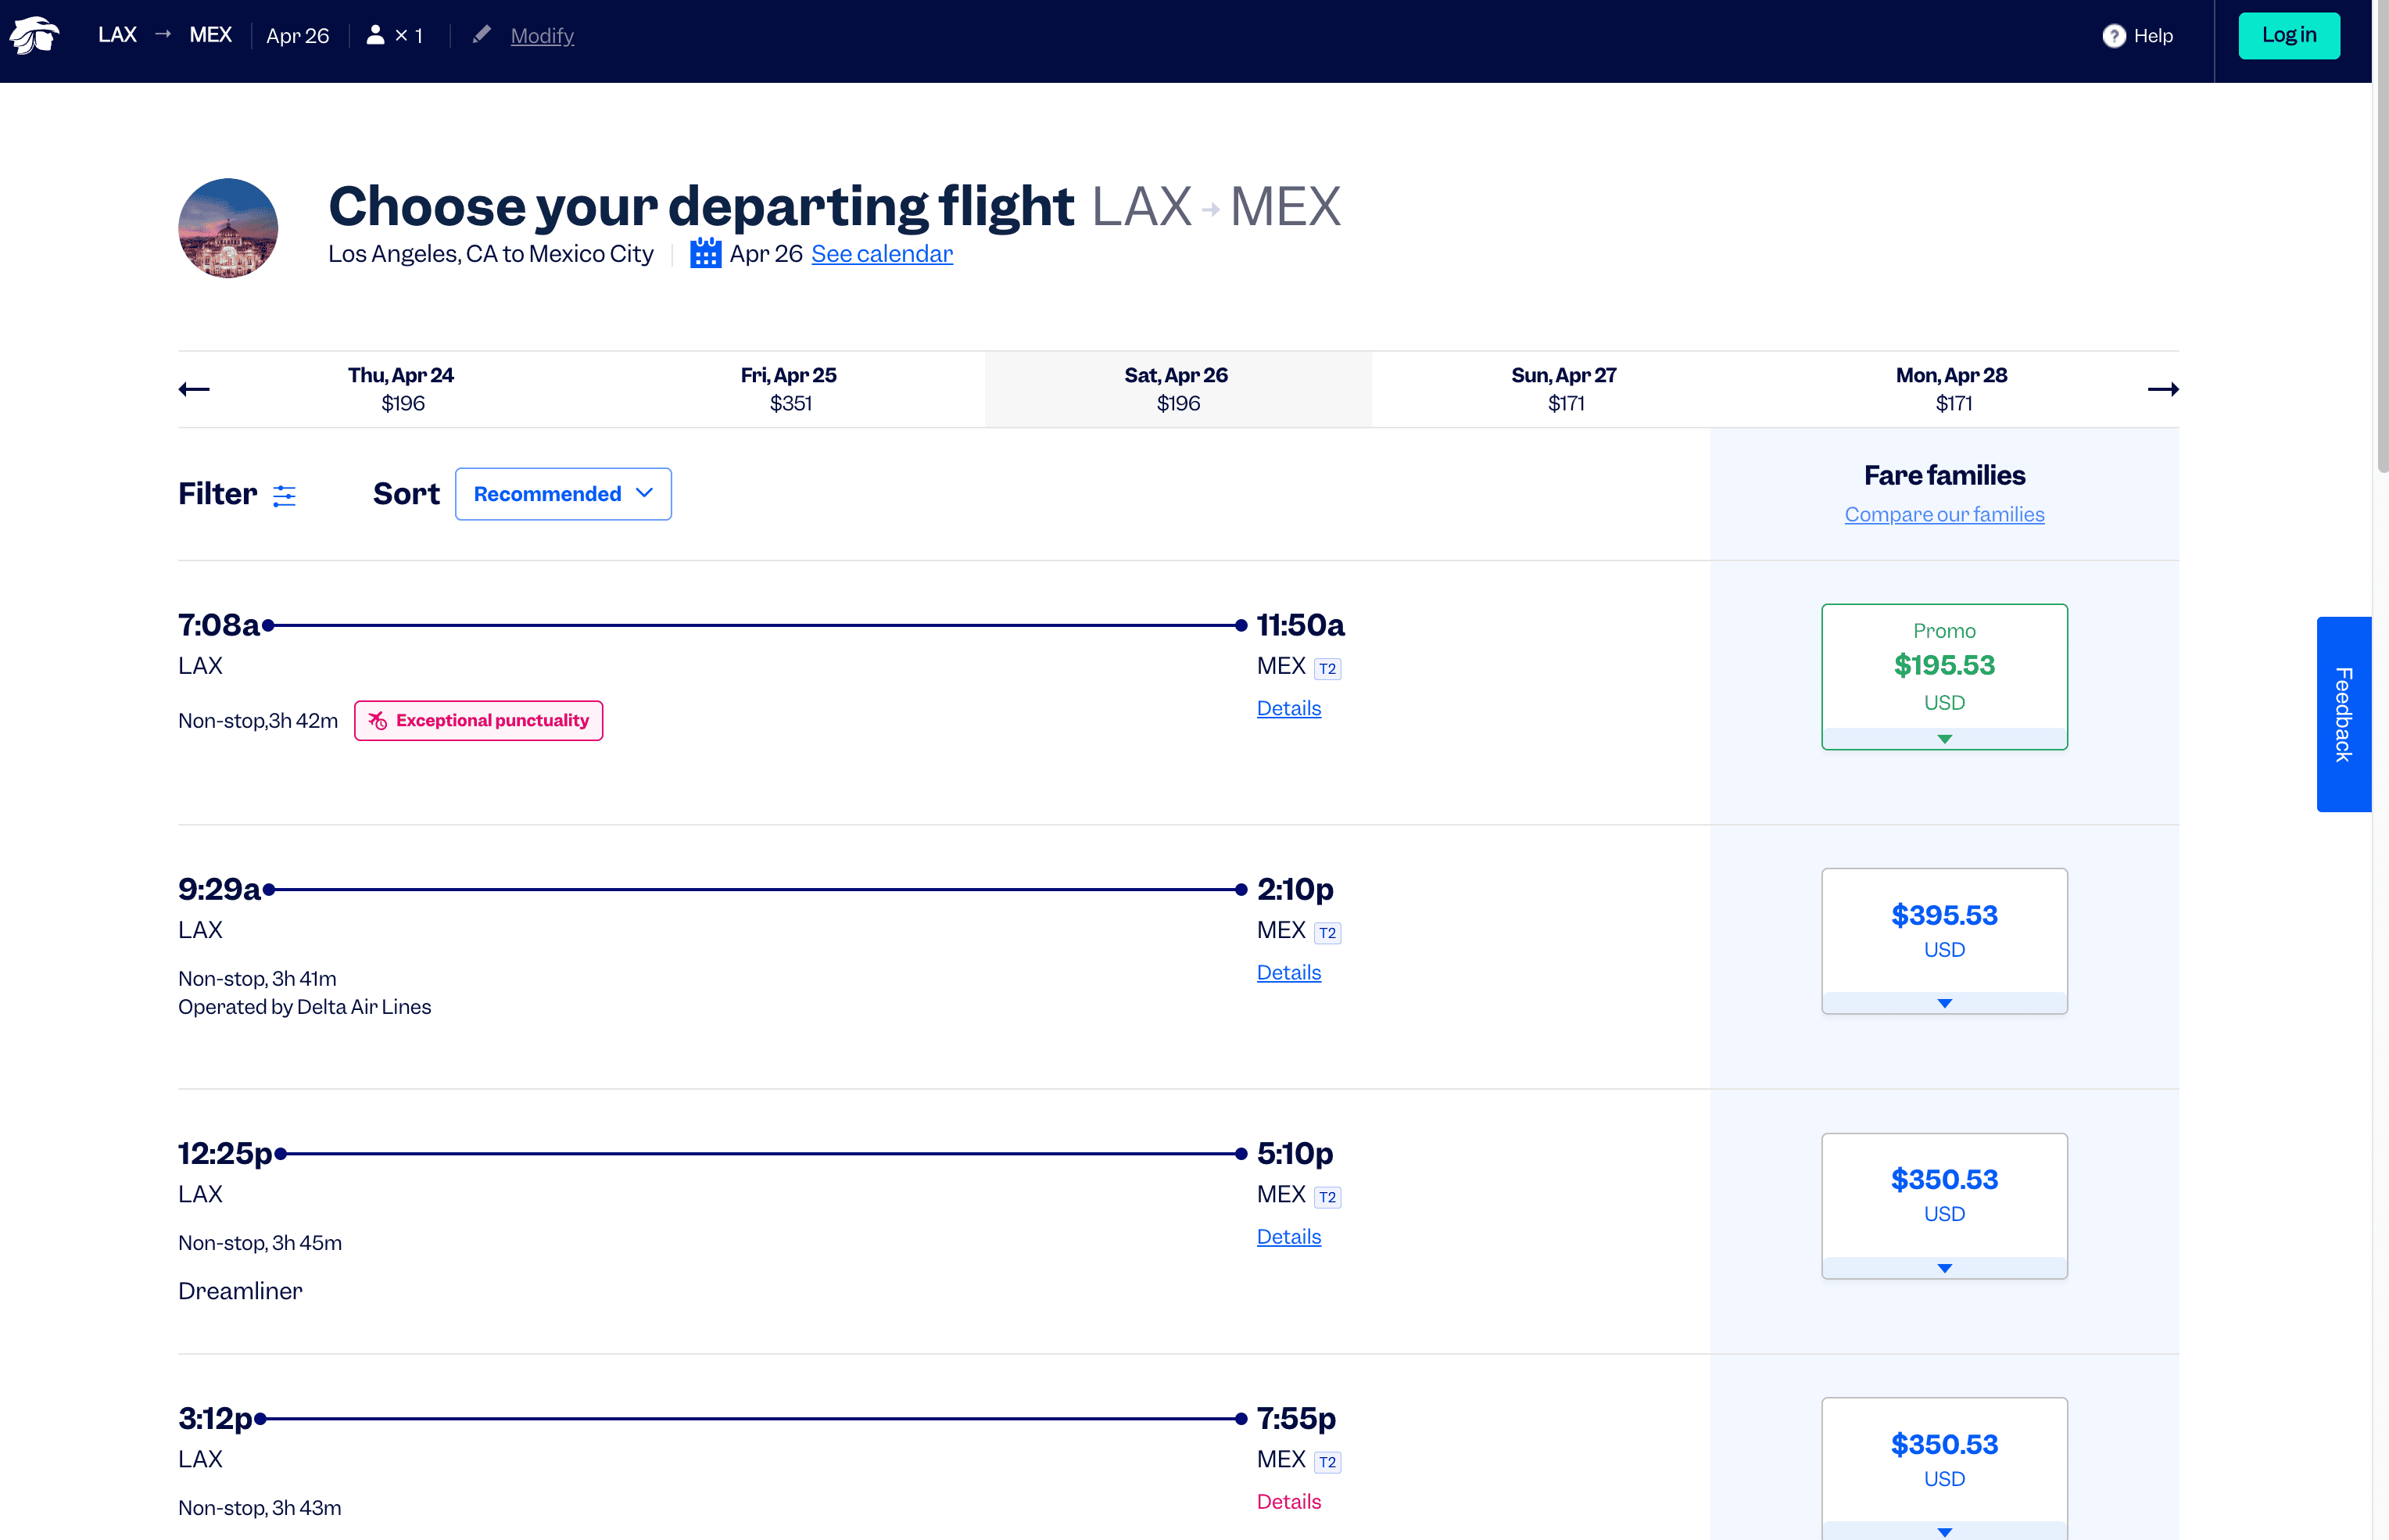Viewport: 2389px width, 1540px height.
Task: Expand the $195.53 Promo fare card
Action: (1943, 738)
